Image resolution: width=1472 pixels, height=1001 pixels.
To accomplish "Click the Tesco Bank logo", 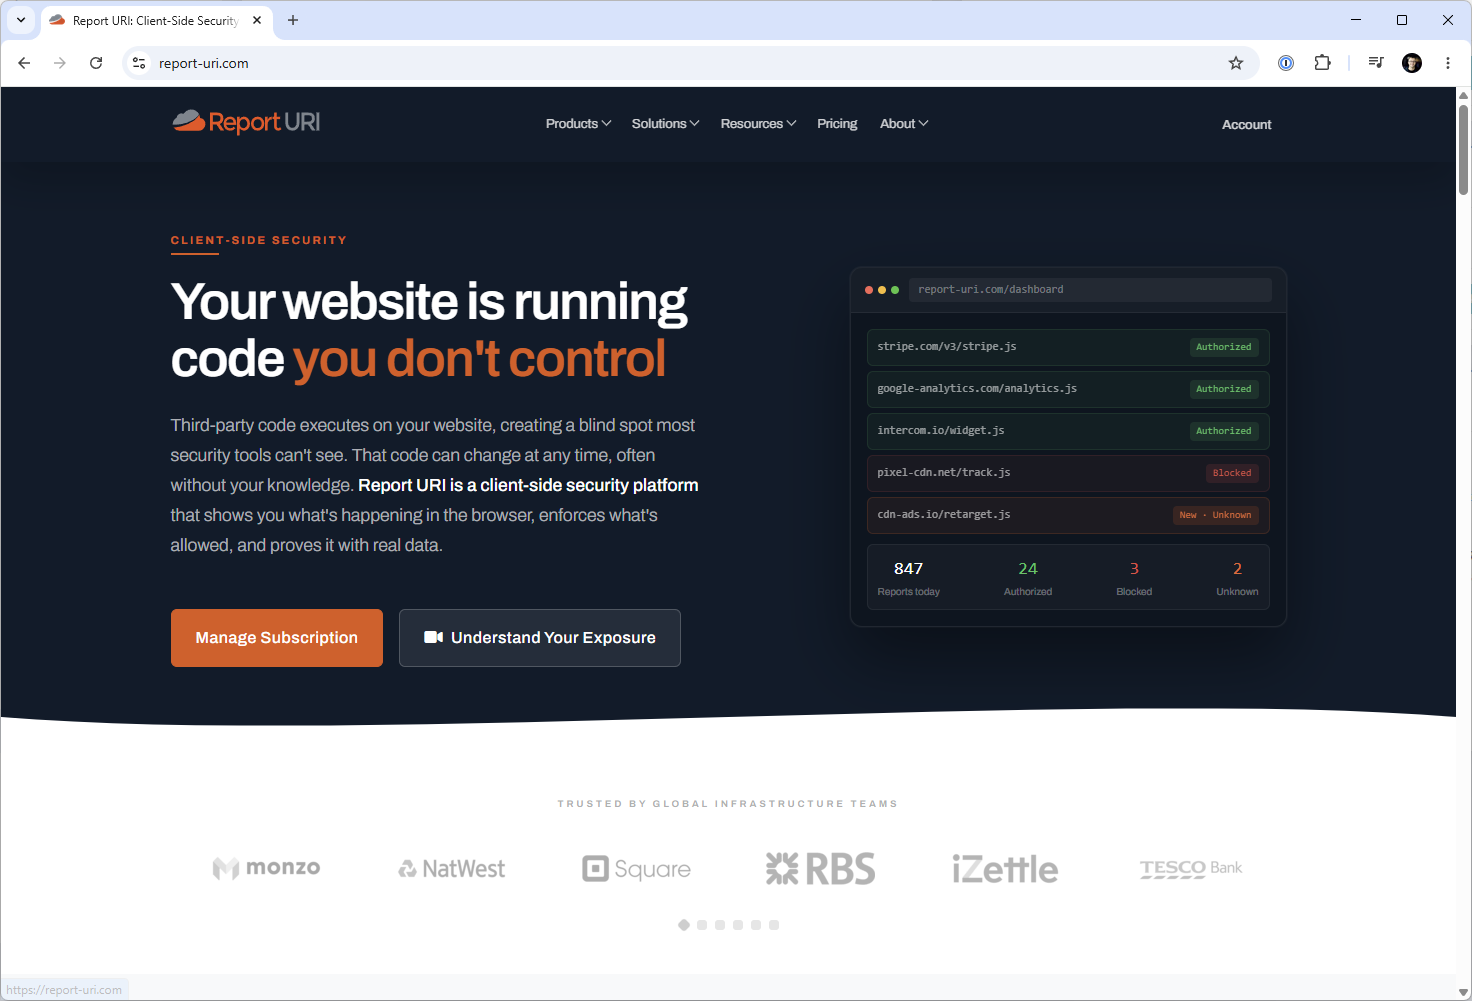I will (x=1191, y=868).
